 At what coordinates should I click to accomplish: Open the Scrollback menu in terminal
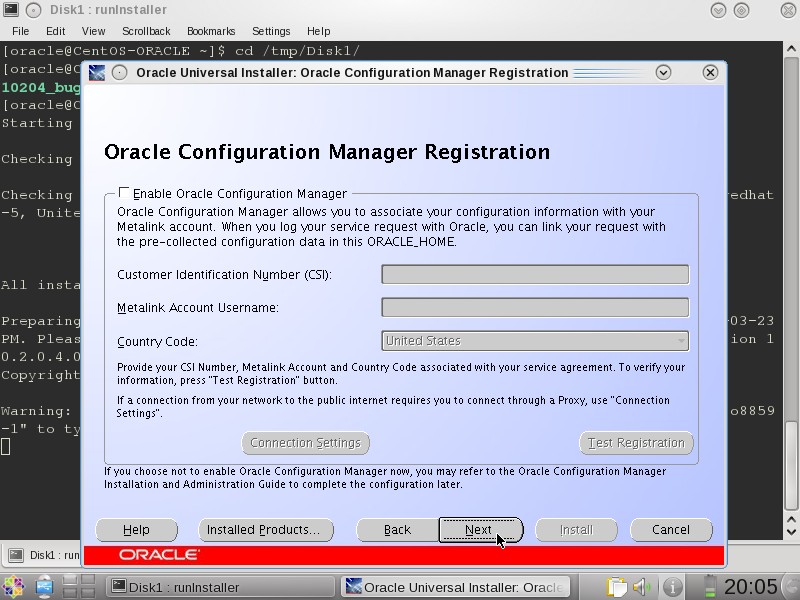(x=146, y=31)
